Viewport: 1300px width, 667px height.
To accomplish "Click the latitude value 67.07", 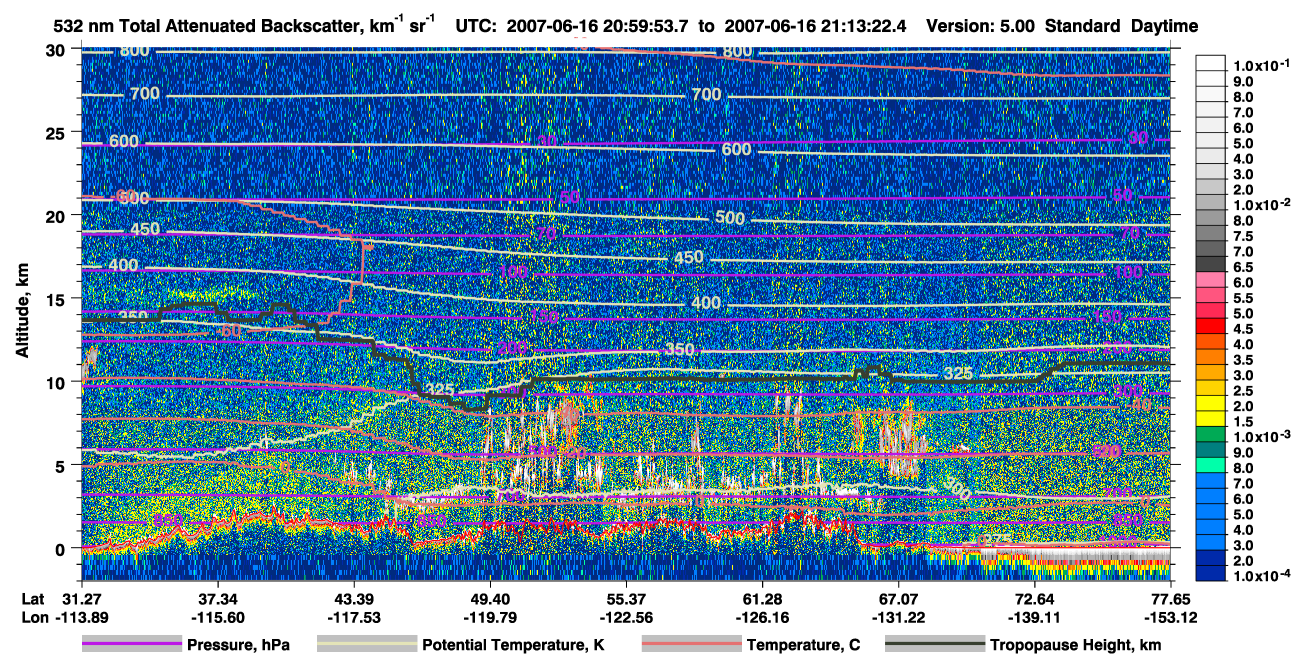I will click(898, 597).
